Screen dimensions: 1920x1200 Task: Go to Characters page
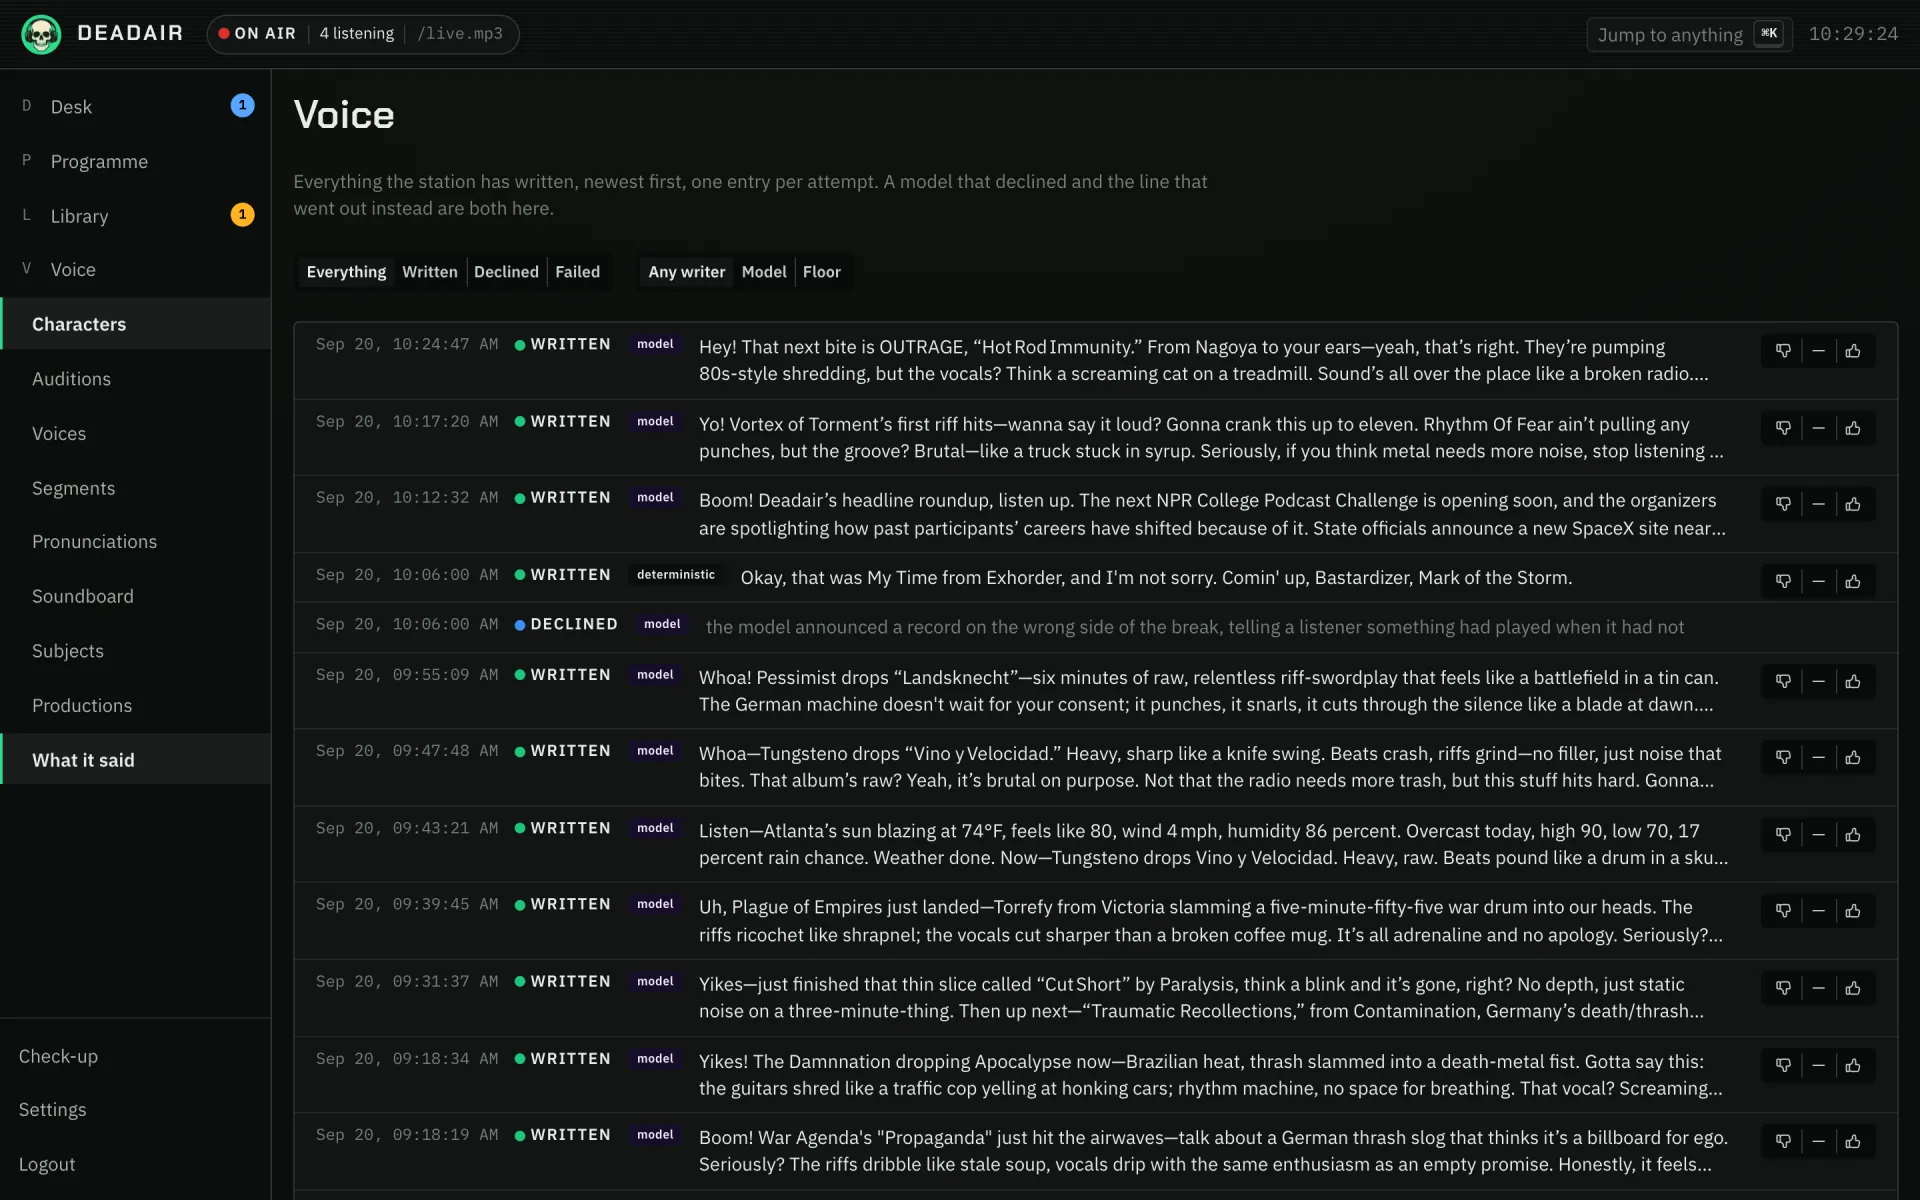tap(135, 324)
